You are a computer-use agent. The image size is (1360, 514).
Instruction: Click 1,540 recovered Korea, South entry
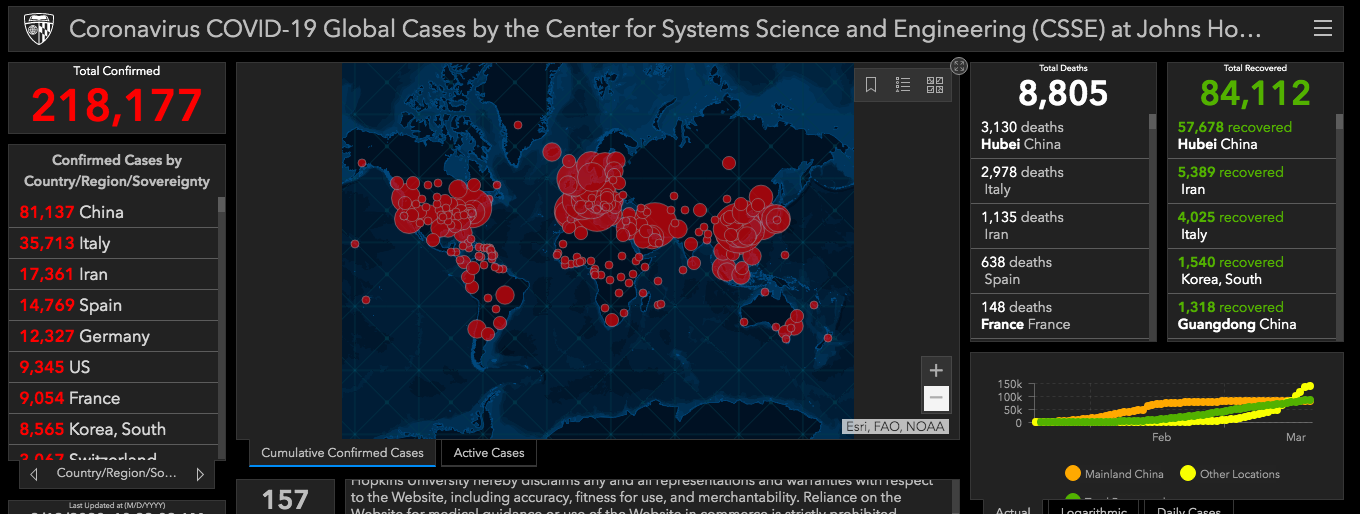(x=1251, y=271)
